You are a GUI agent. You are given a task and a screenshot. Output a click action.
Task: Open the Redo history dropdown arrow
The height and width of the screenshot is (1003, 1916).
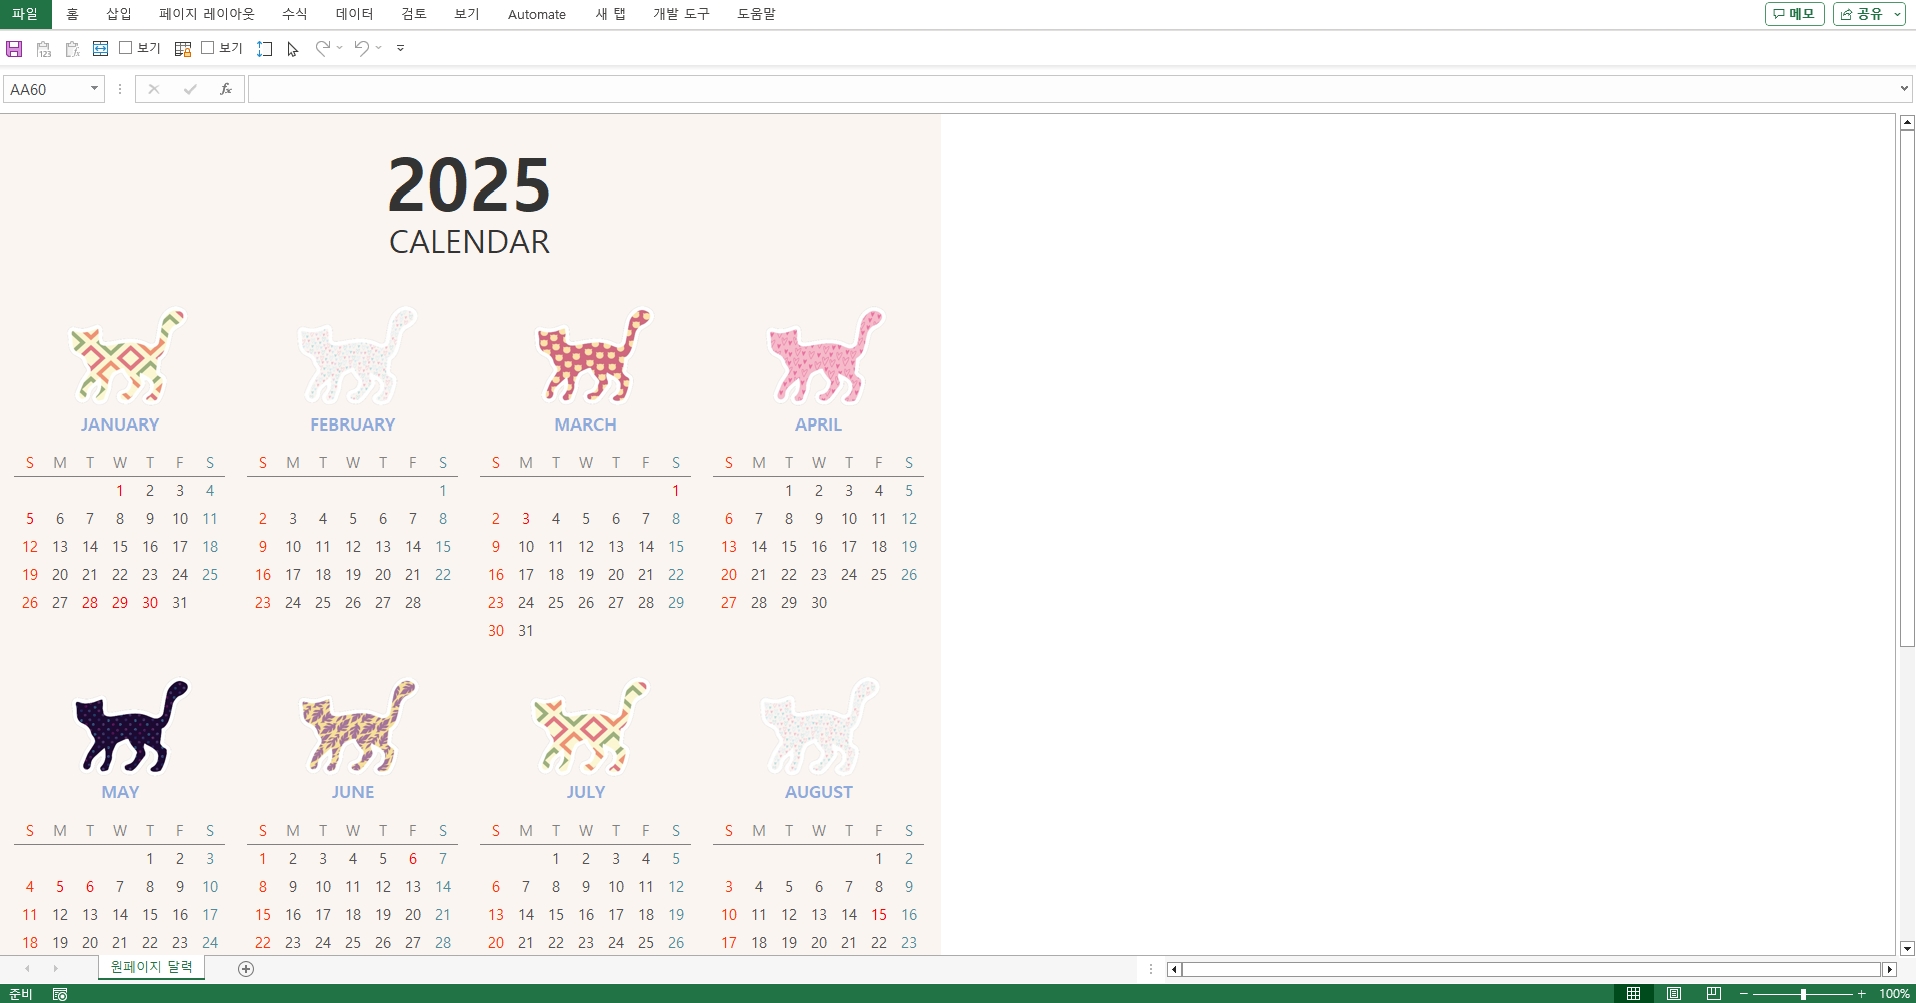[340, 48]
